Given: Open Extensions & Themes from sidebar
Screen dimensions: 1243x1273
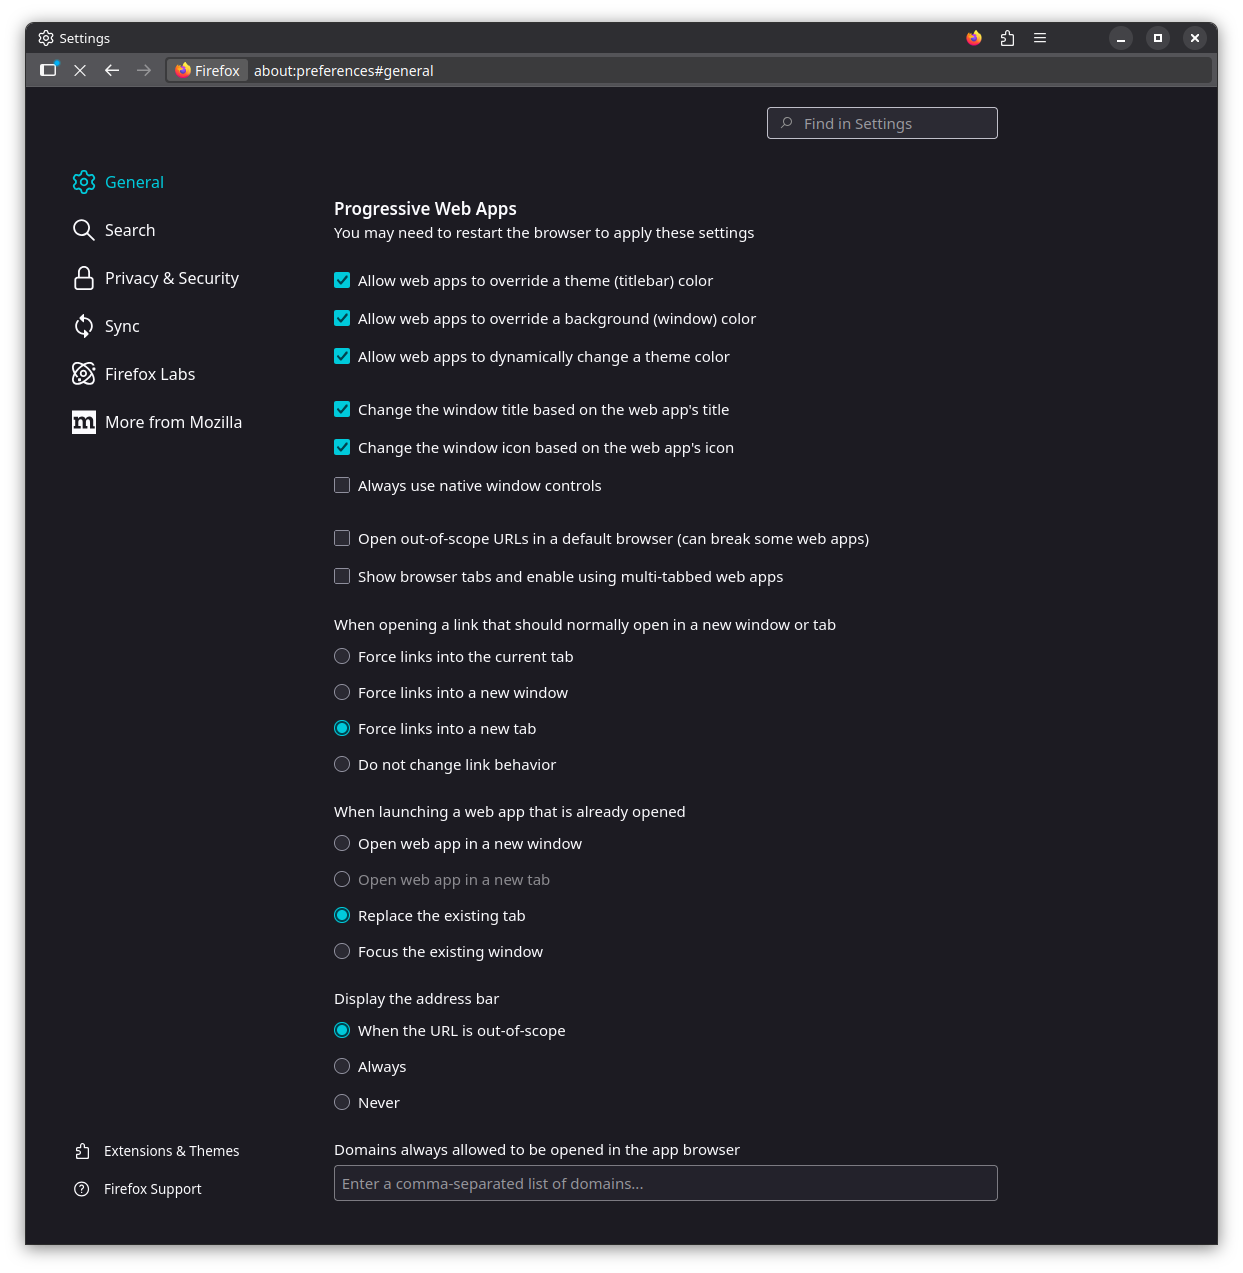Looking at the screenshot, I should [171, 1151].
